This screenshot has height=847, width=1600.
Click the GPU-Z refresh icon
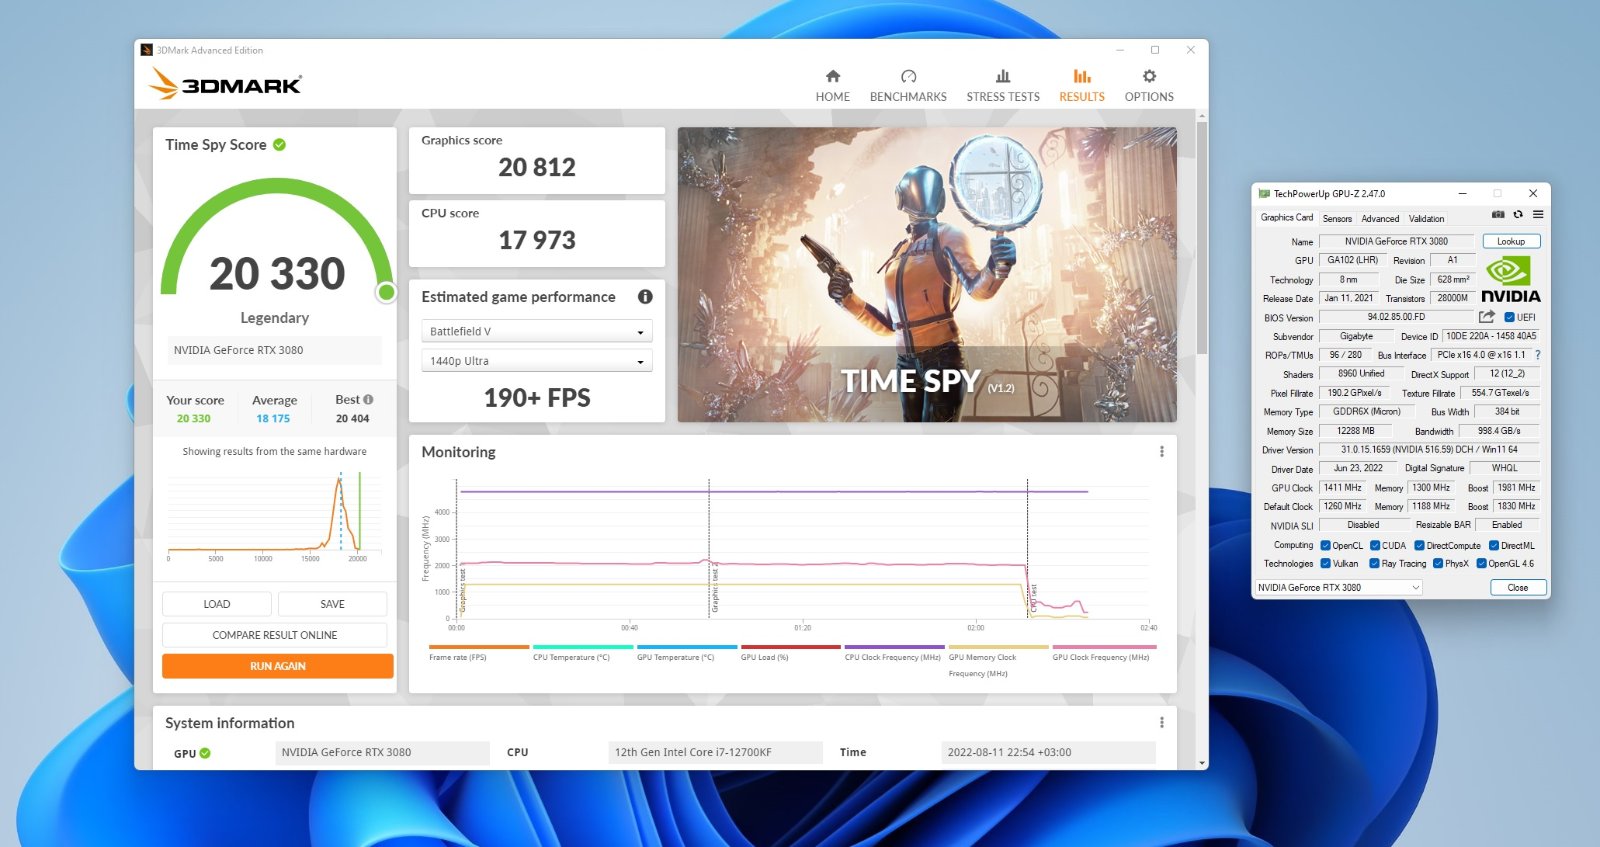coord(1518,215)
